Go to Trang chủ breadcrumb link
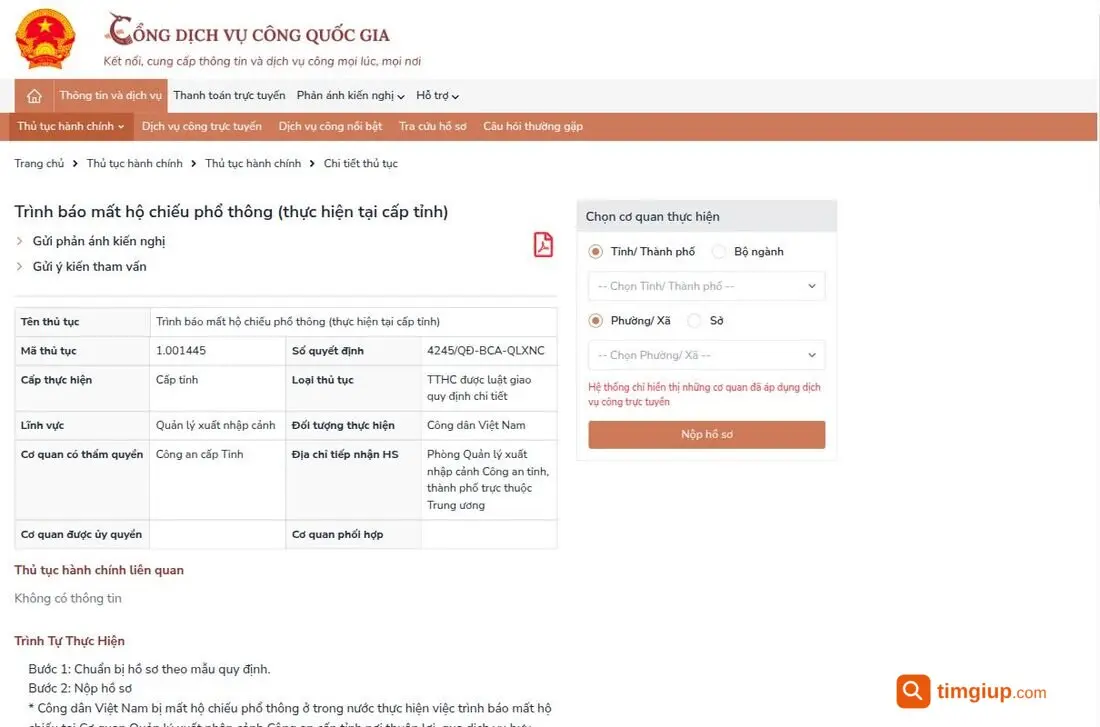The width and height of the screenshot is (1100, 727). 39,164
